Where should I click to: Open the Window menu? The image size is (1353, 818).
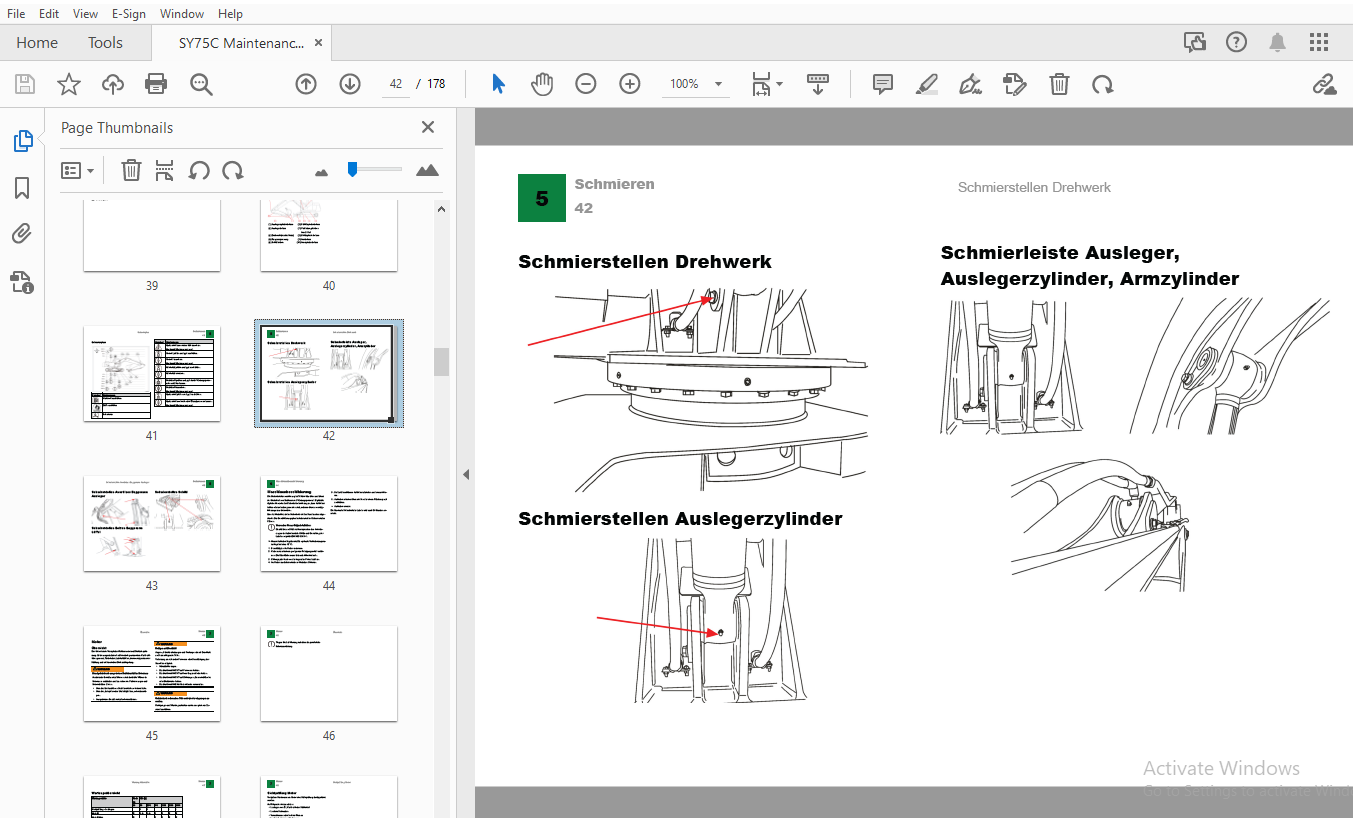tap(182, 13)
